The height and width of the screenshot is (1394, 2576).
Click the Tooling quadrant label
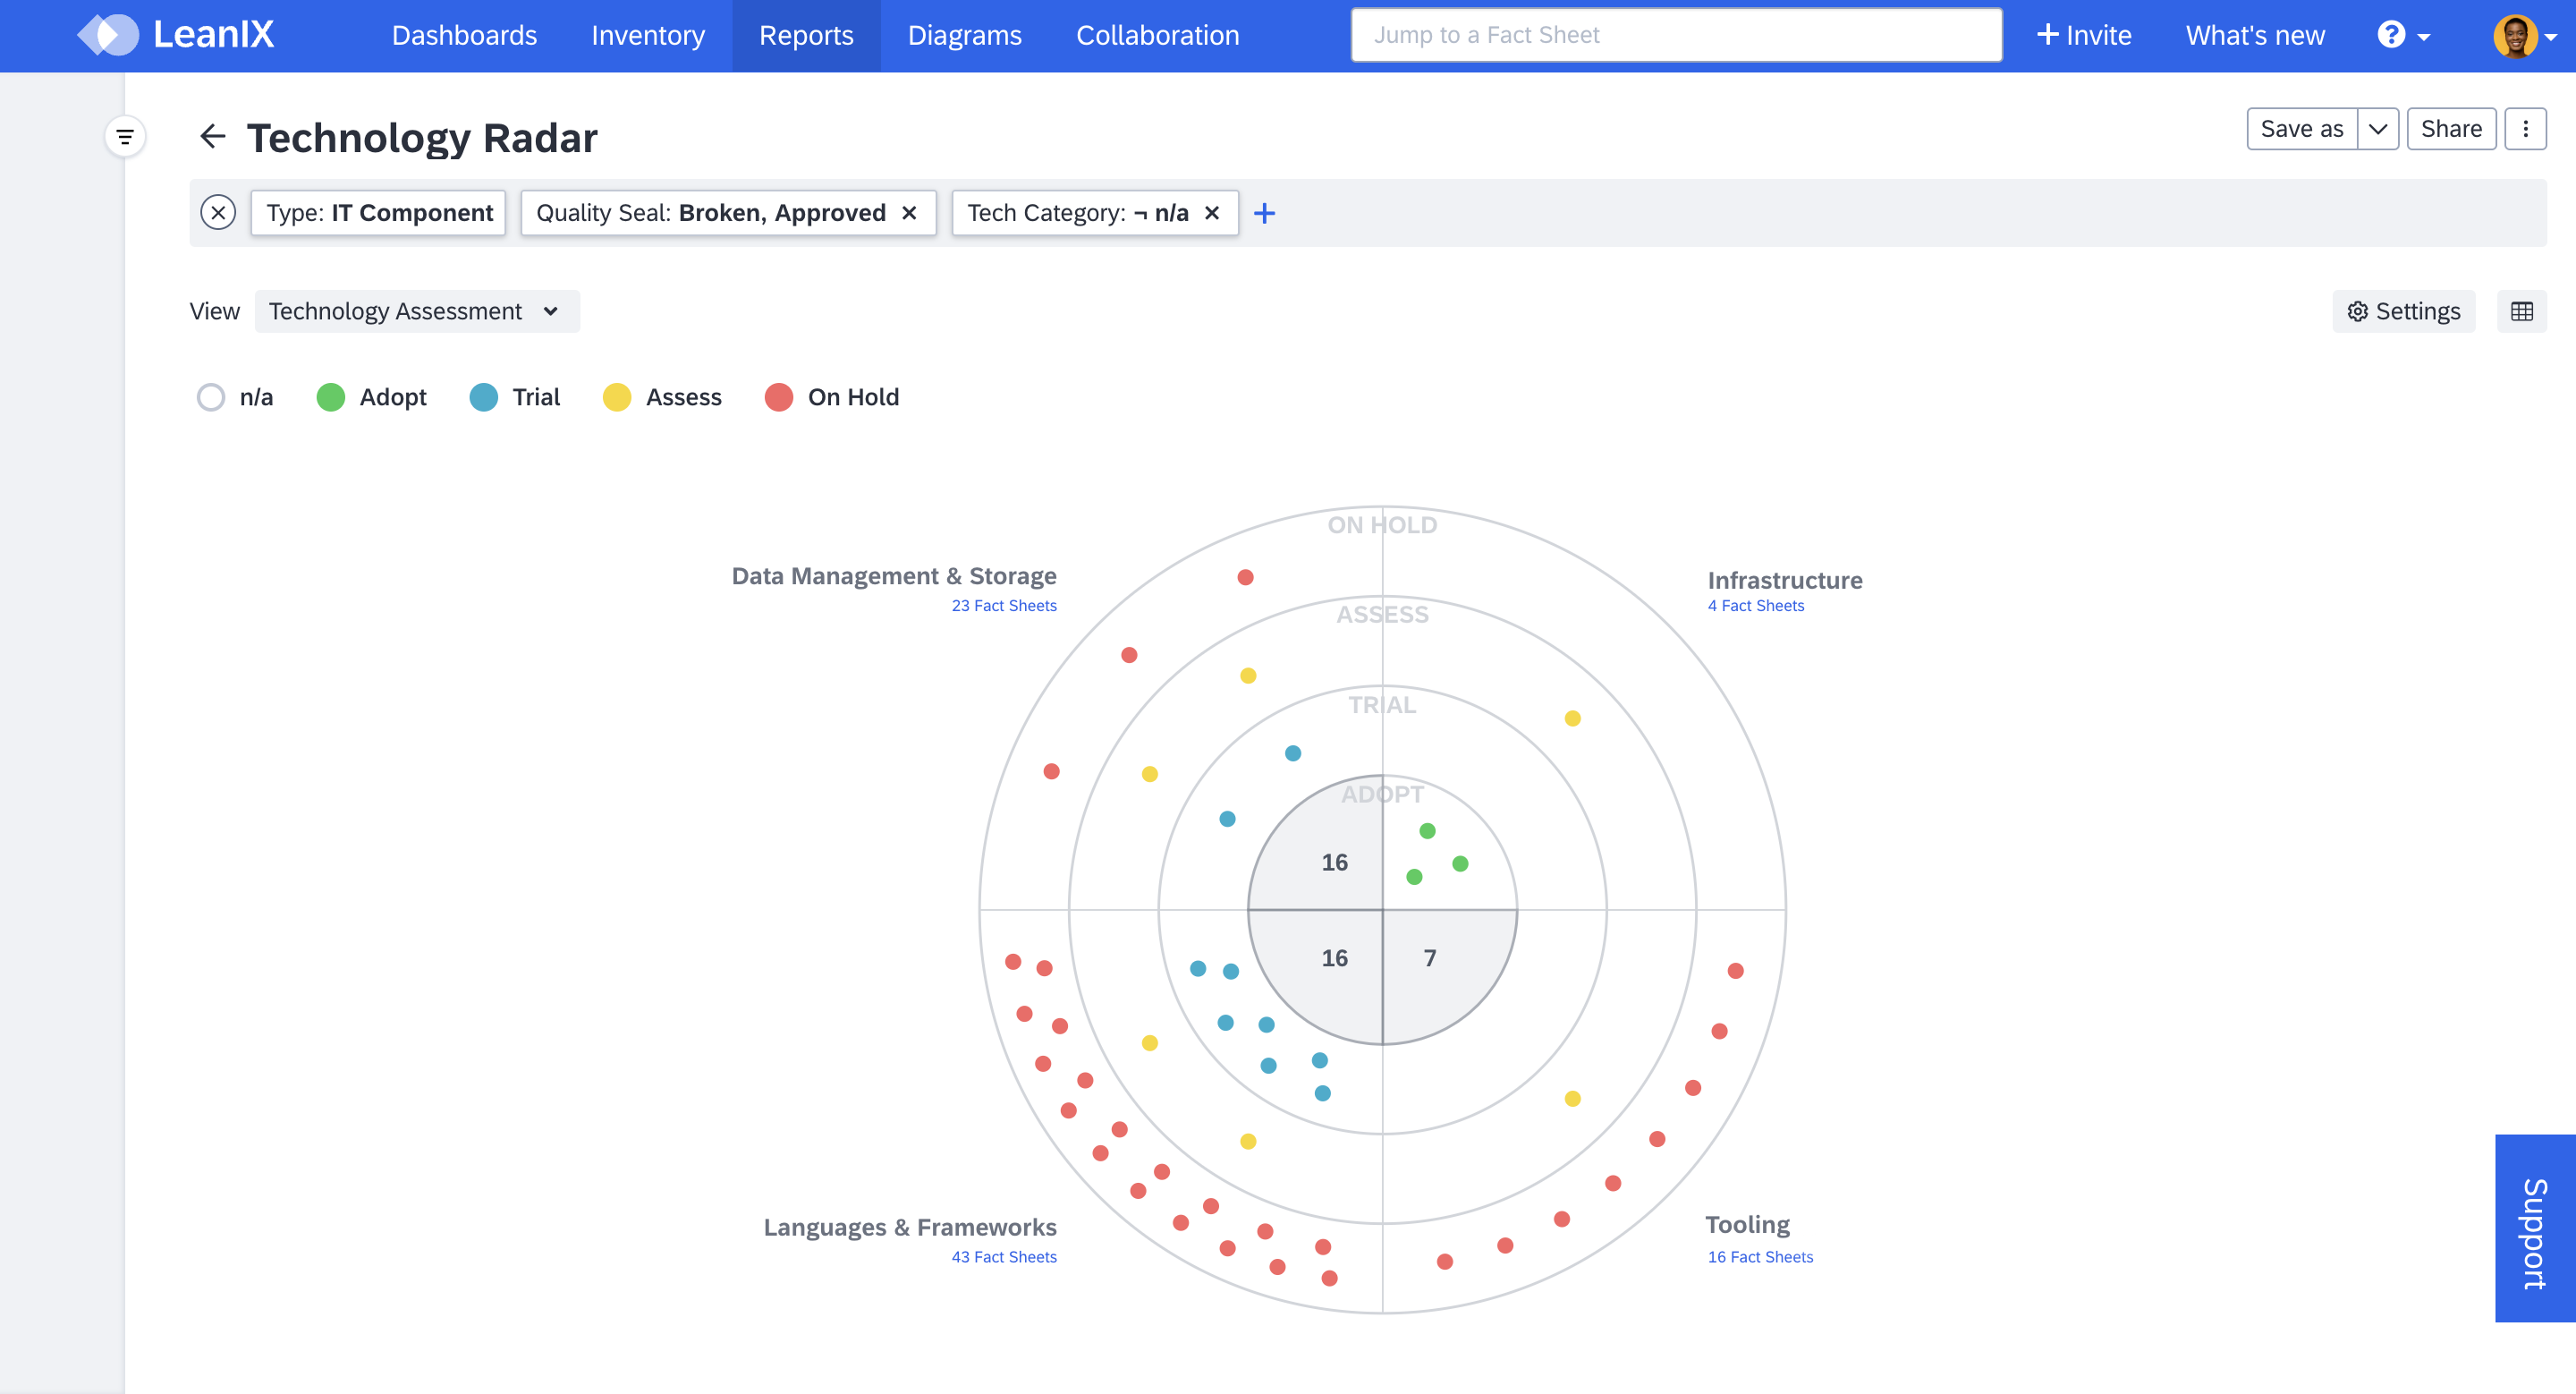(x=1747, y=1225)
